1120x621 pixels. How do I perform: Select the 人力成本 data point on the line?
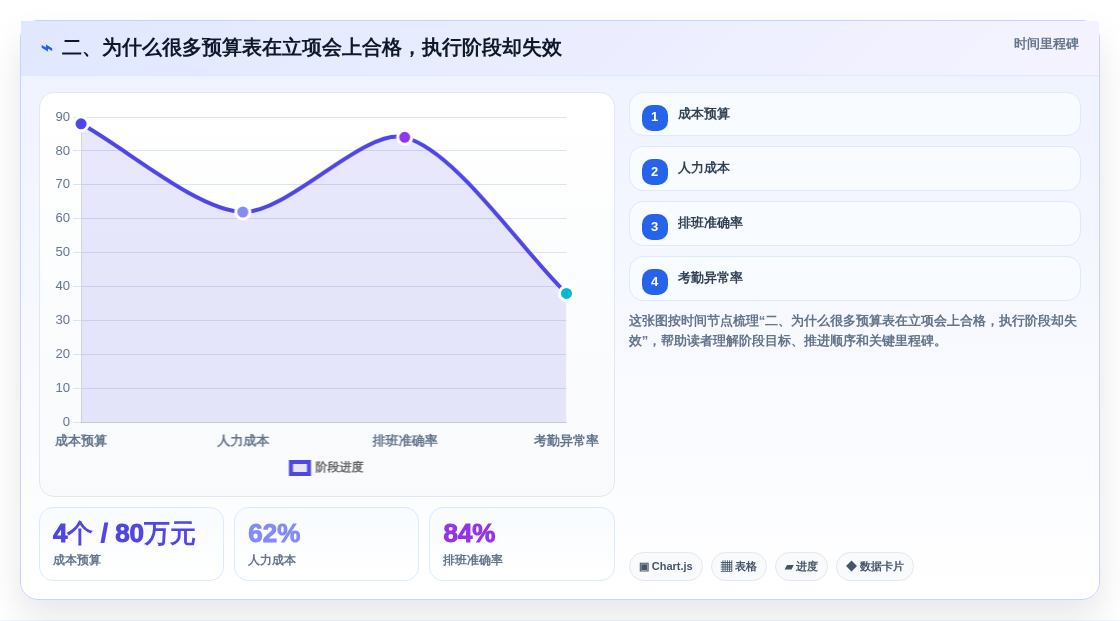coord(243,212)
